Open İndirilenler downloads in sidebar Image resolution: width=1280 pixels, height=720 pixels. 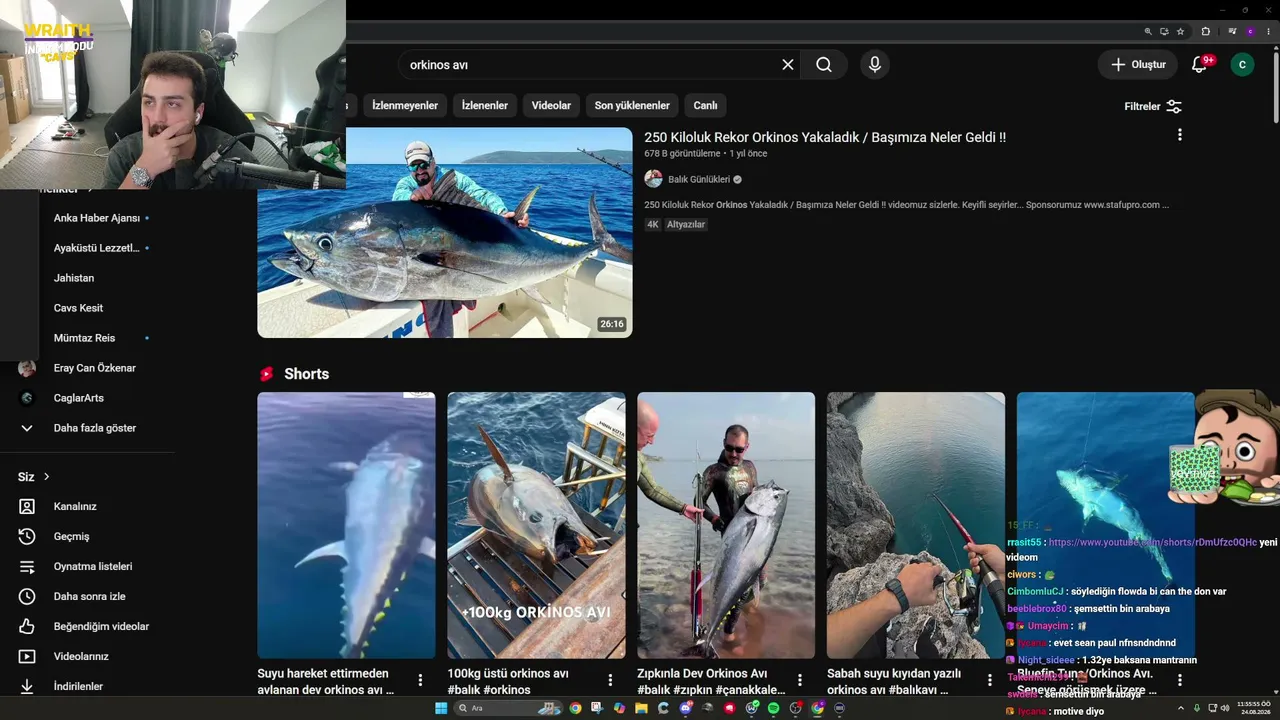(x=78, y=687)
